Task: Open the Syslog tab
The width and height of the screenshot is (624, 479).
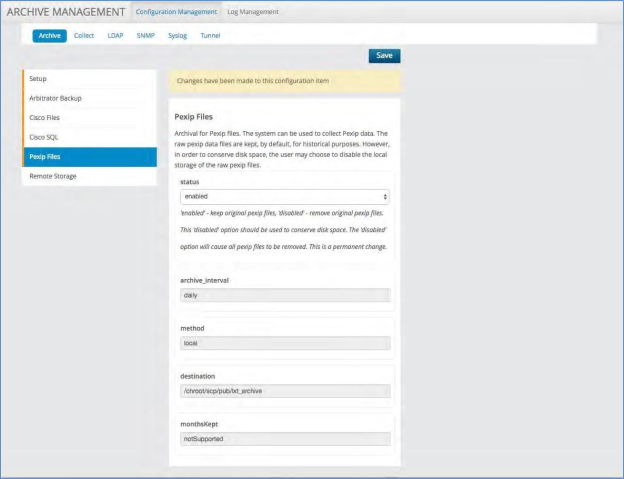Action: (x=177, y=36)
